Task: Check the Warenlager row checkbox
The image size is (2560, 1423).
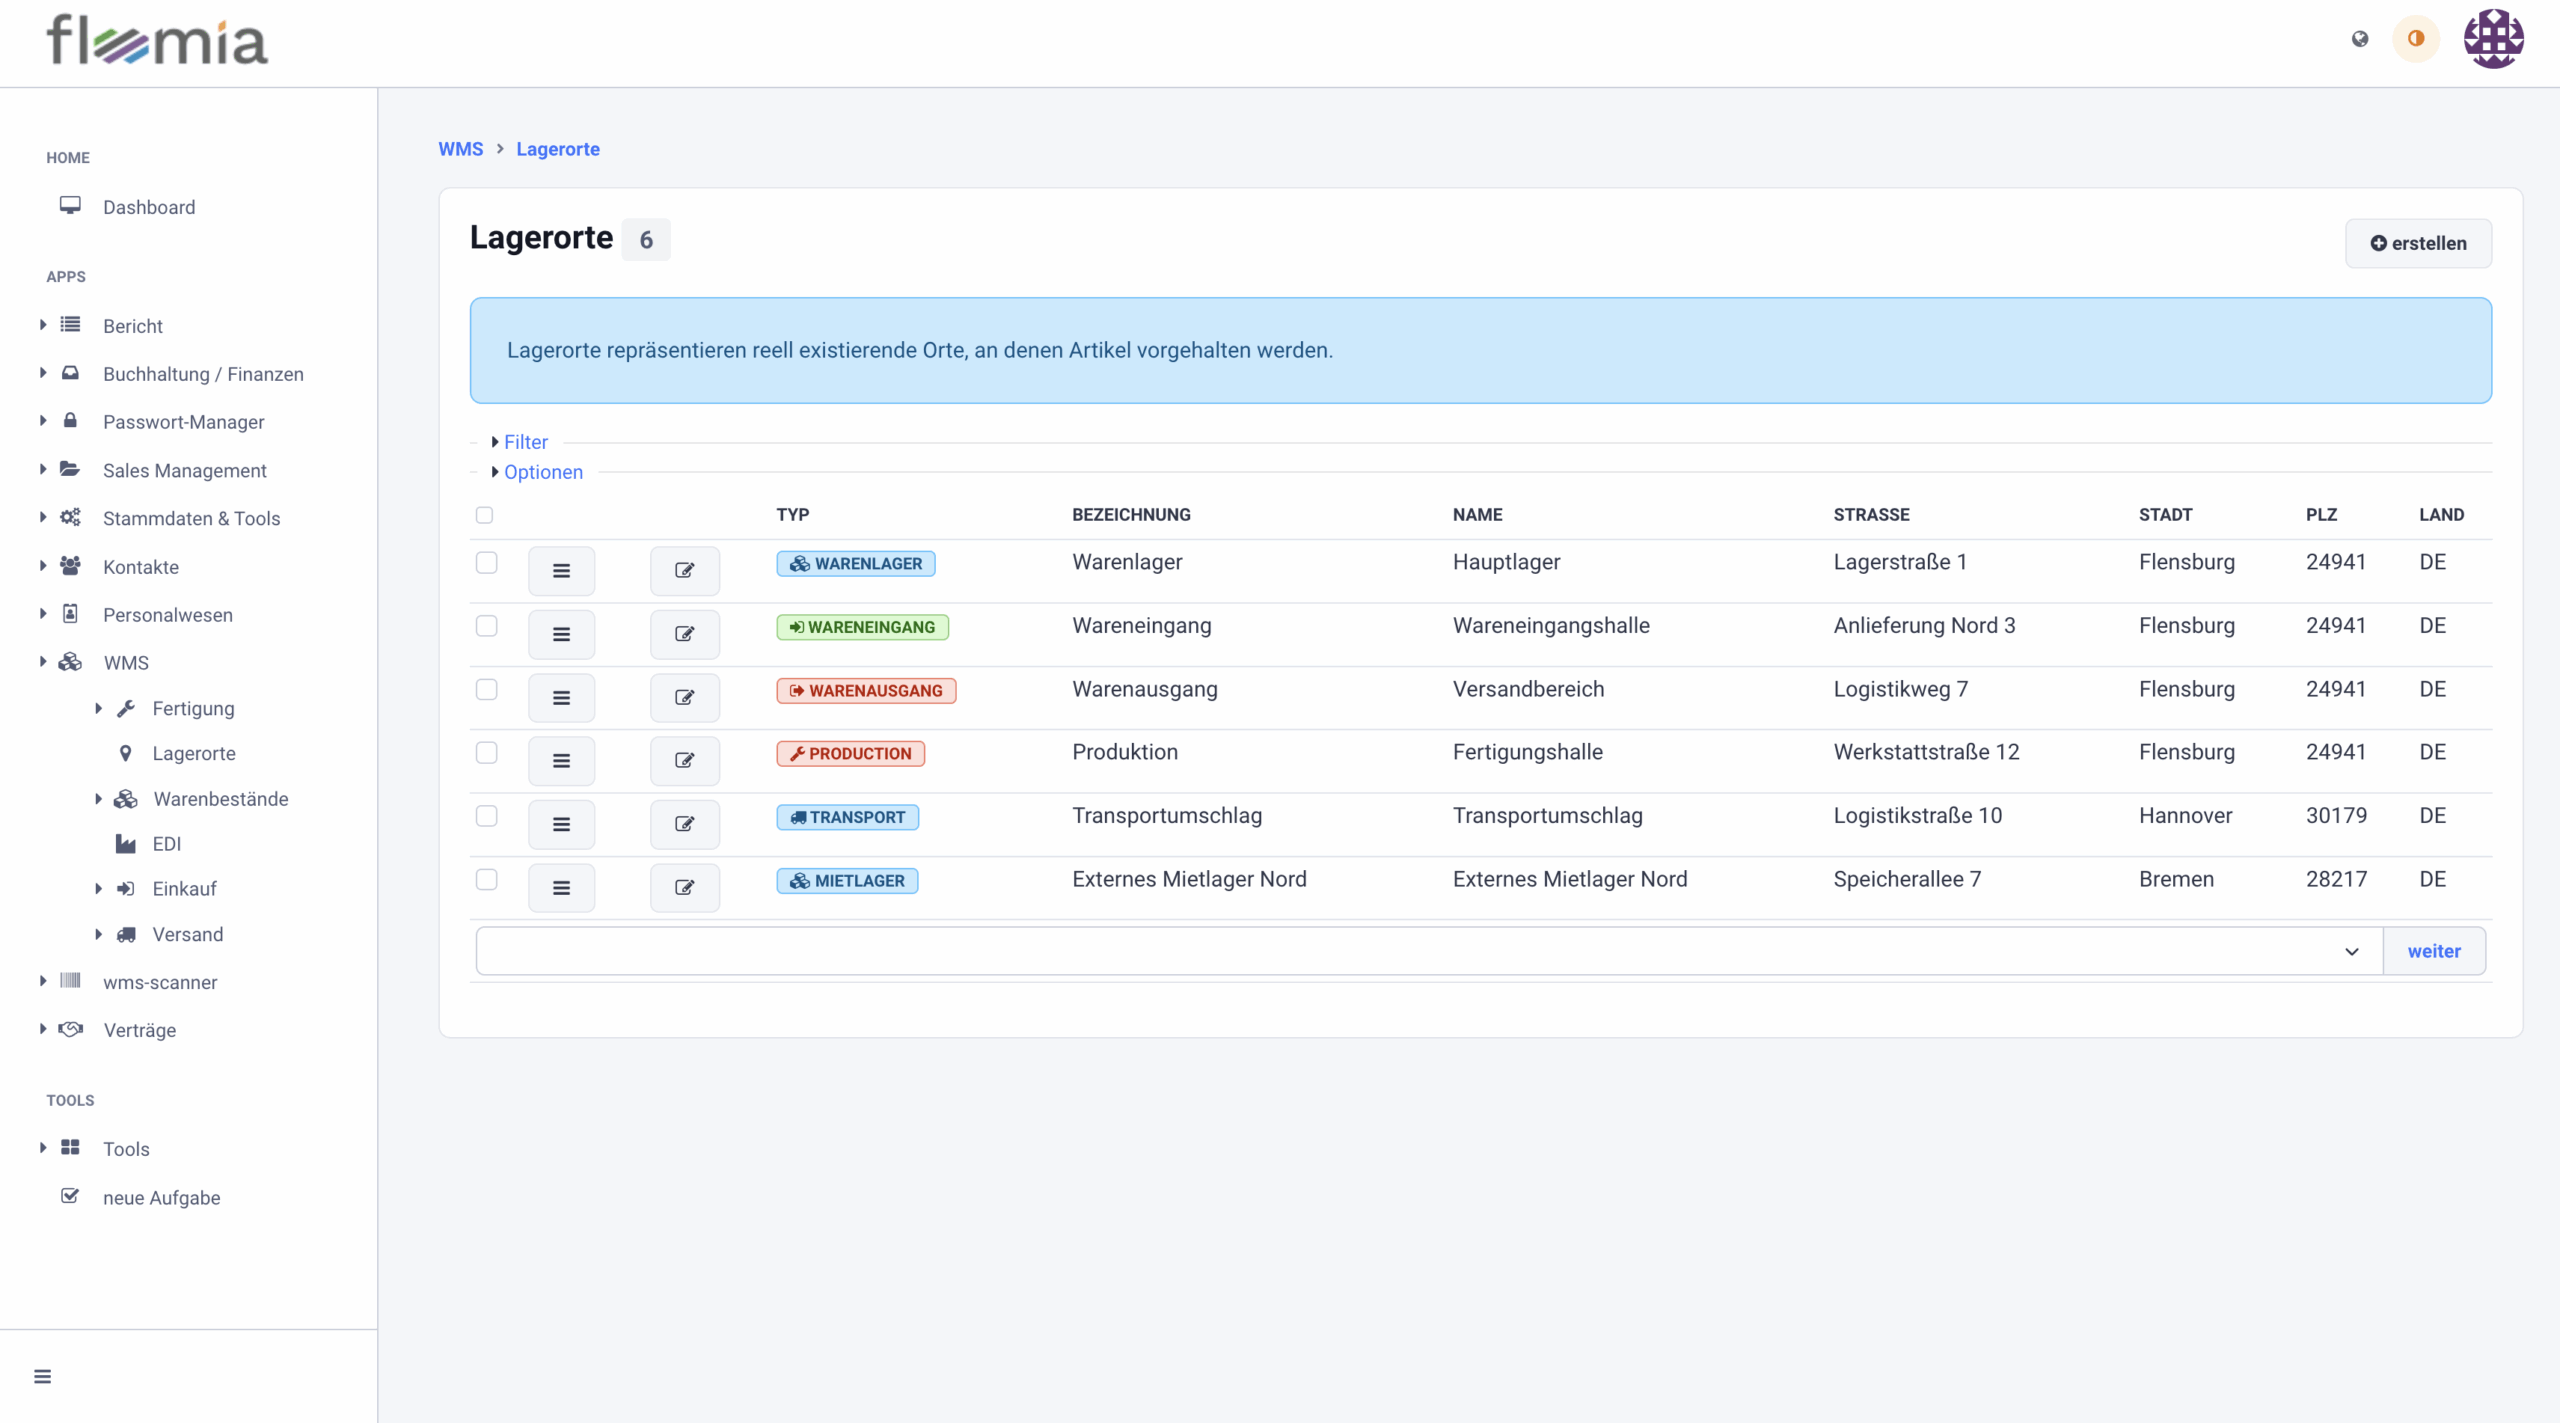Action: (486, 562)
